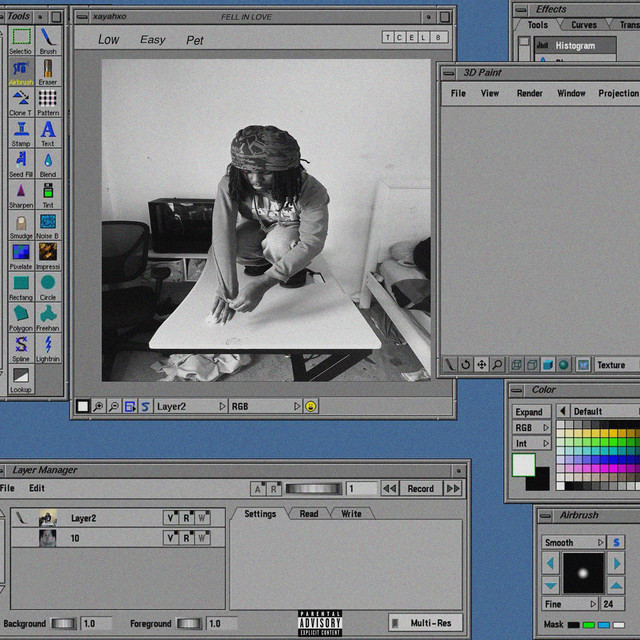Click the frame number field showing 1
This screenshot has width=640, height=640.
(x=362, y=489)
